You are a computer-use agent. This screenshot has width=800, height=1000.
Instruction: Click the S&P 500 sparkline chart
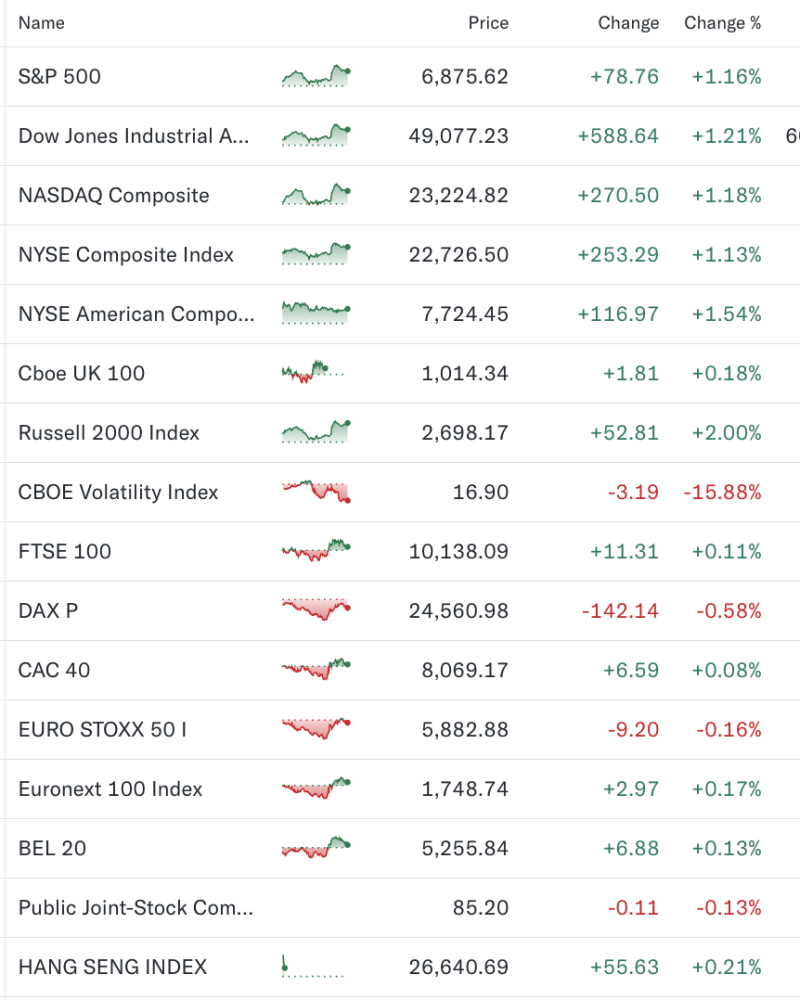coord(315,76)
